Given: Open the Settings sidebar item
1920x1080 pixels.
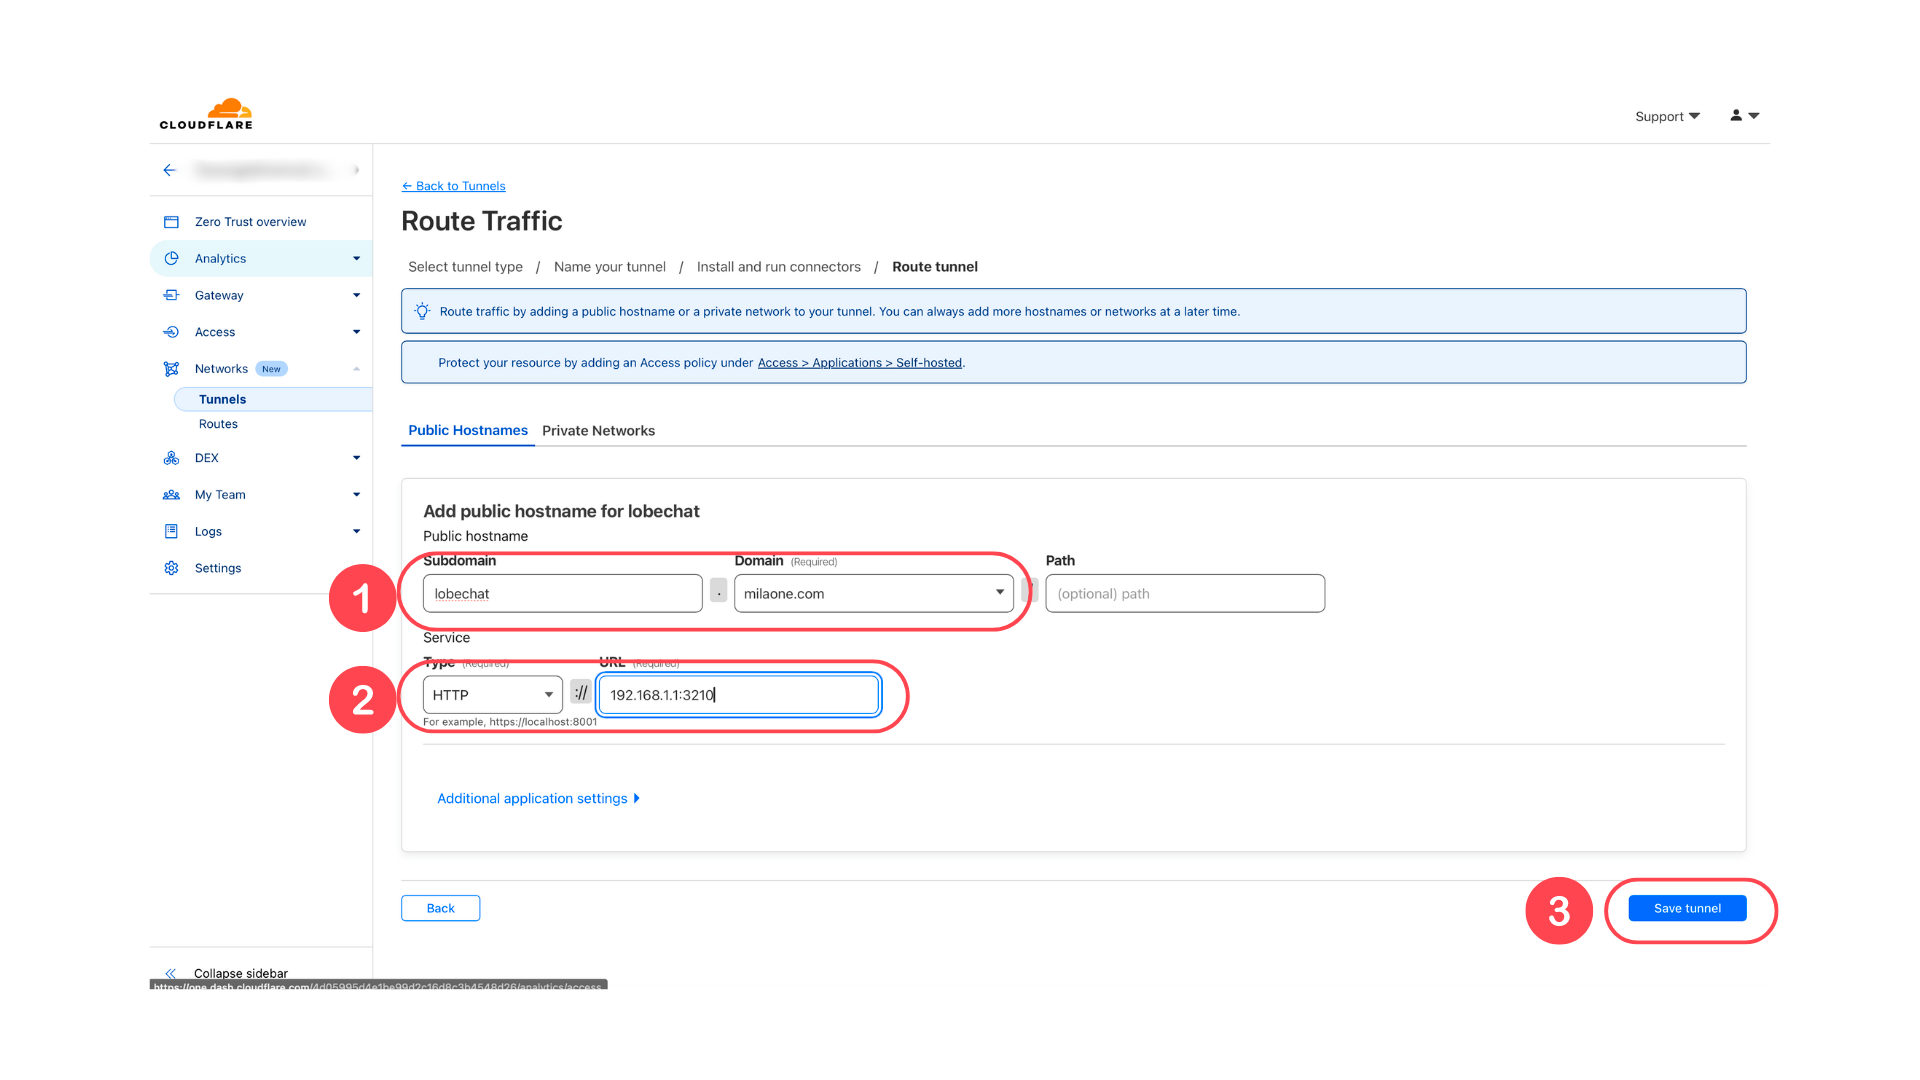Looking at the screenshot, I should click(218, 568).
